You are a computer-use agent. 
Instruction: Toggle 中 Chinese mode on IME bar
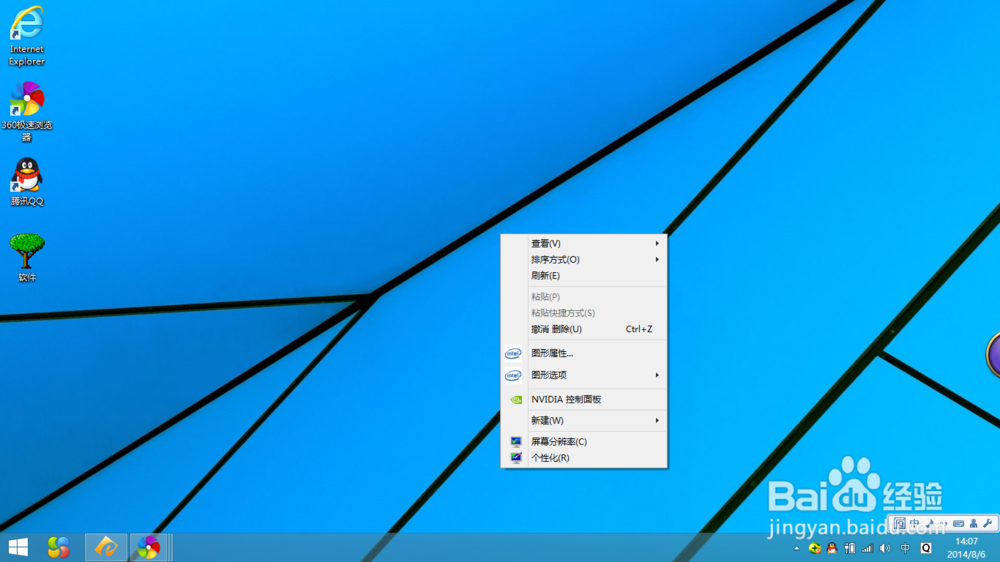coord(915,523)
